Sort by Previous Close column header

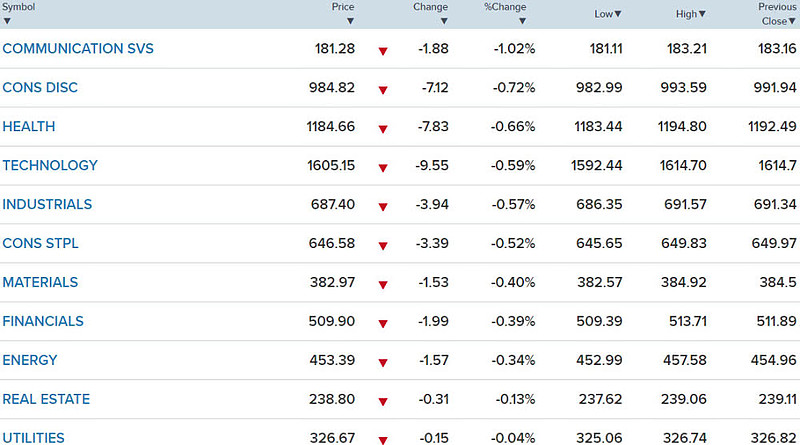click(x=777, y=13)
